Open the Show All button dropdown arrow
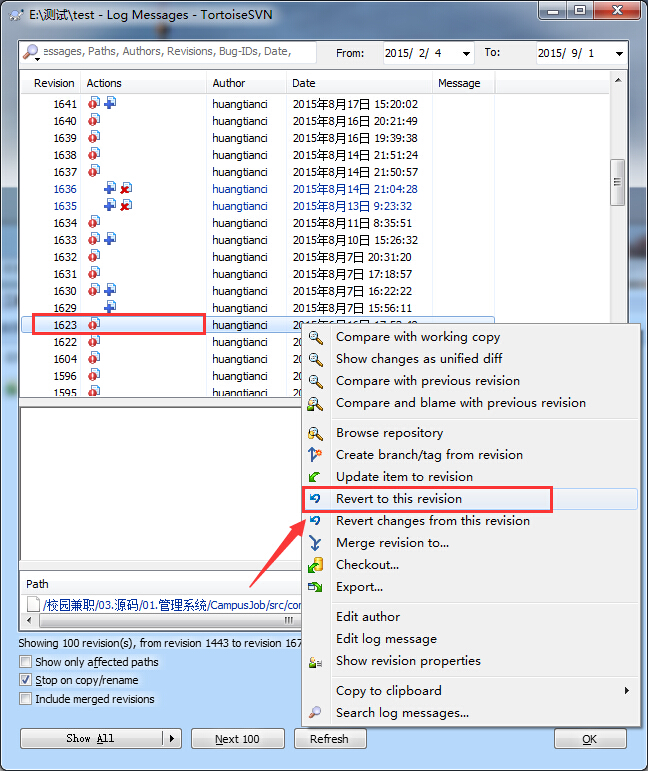 pos(172,739)
